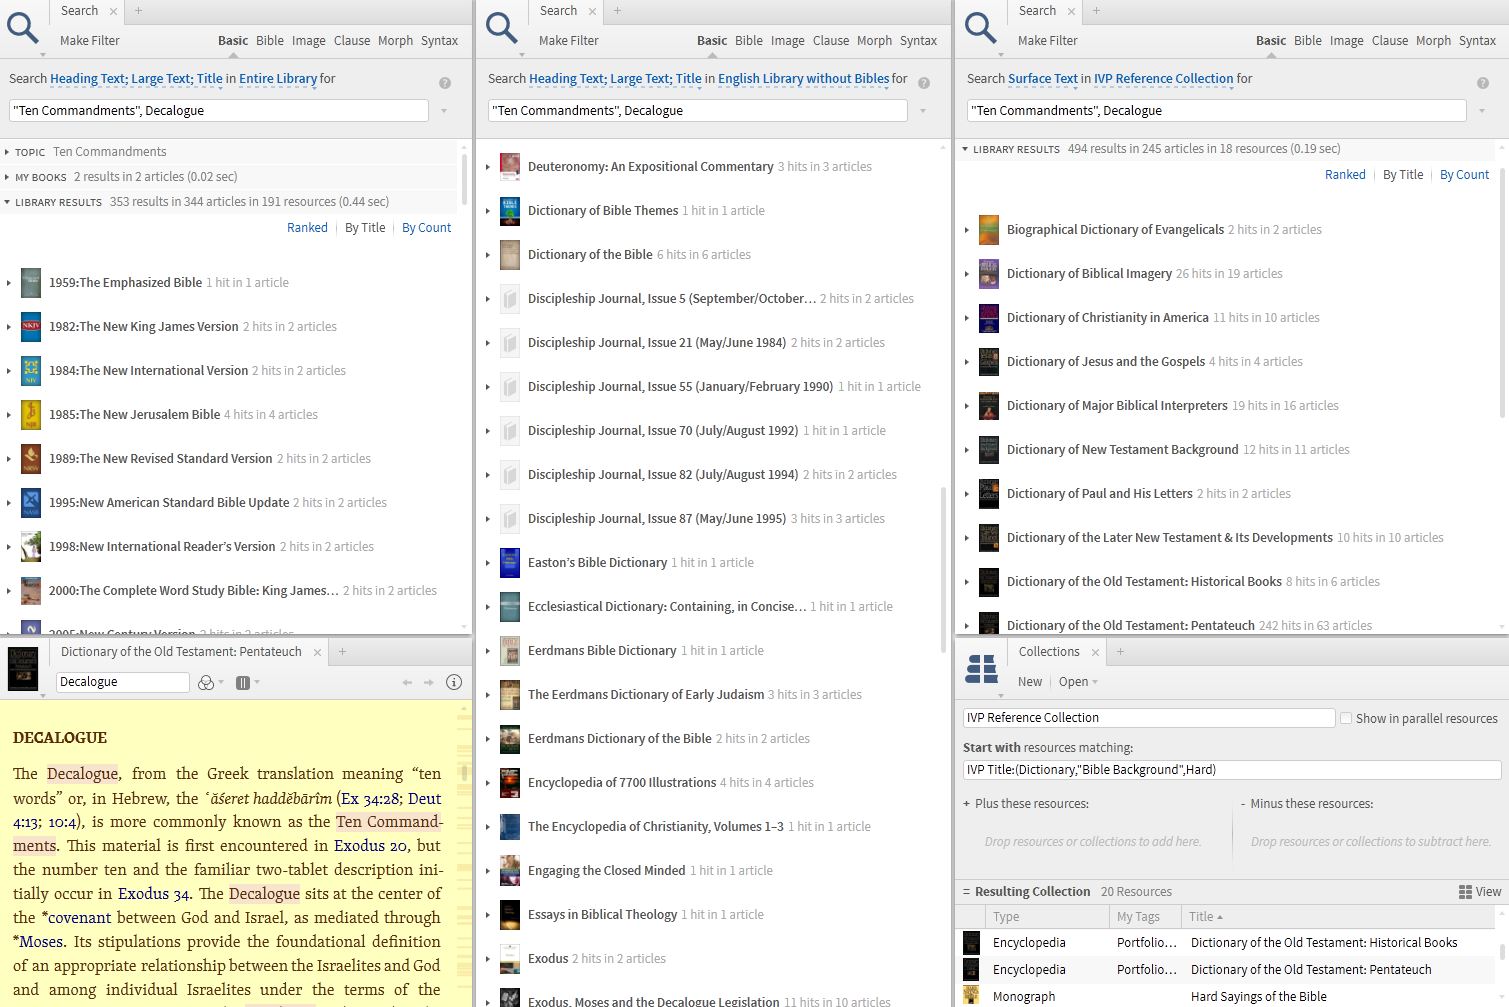Sort right results By Title
Screen dimensions: 1509x1007
1403,175
